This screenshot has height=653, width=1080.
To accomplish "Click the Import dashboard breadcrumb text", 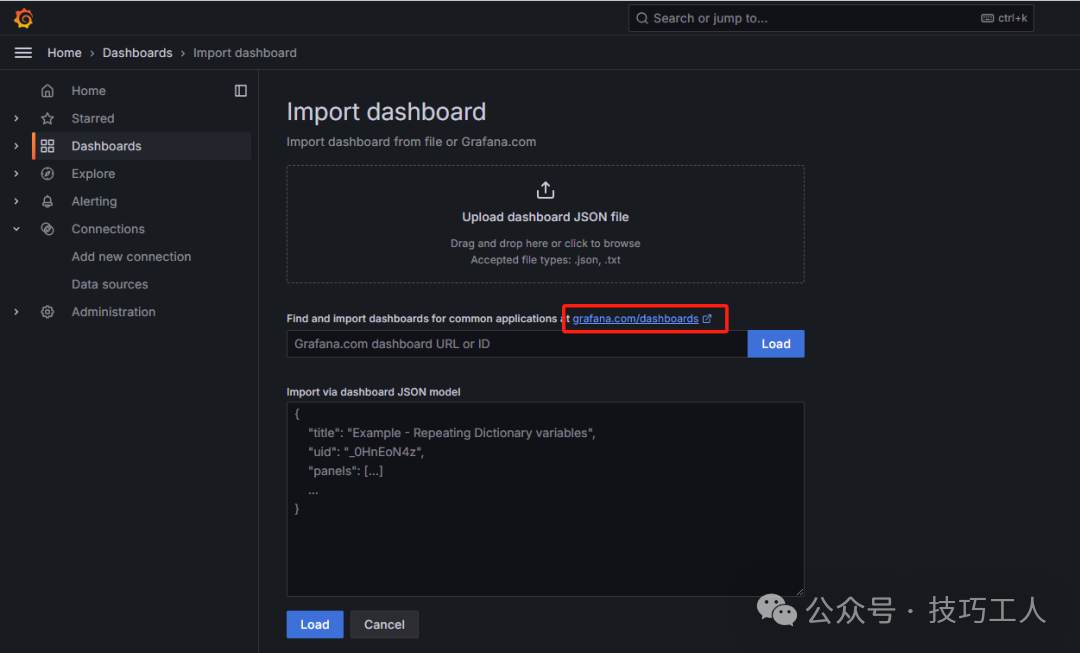I will (x=245, y=53).
